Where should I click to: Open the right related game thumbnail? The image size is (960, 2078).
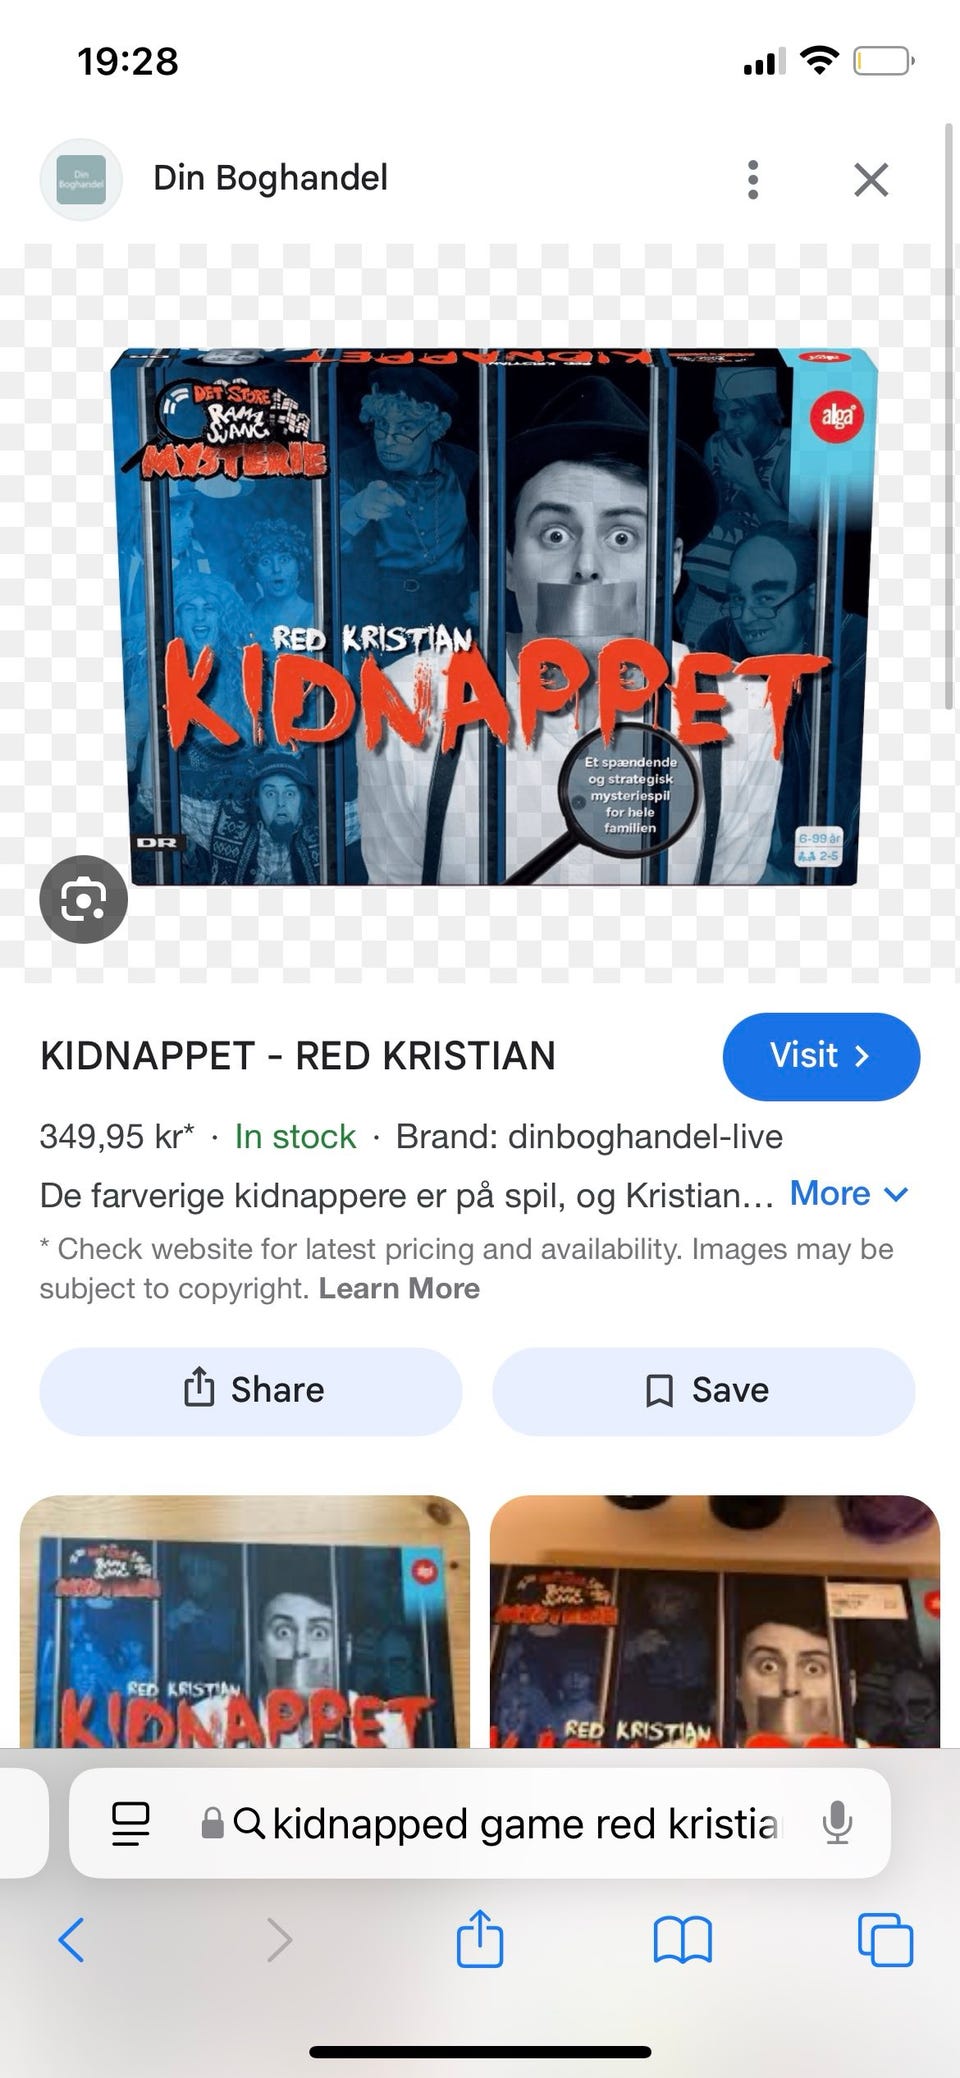715,1621
